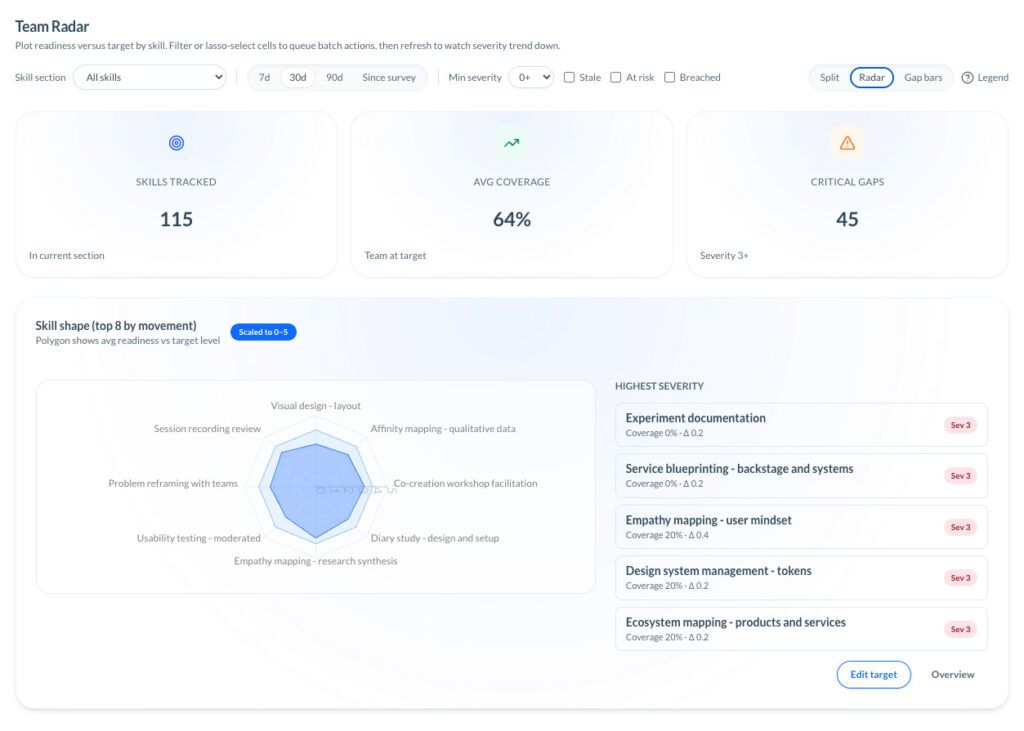This screenshot has width=1024, height=731.
Task: Click Co-creation workshop facilitation radar label
Action: 465,483
